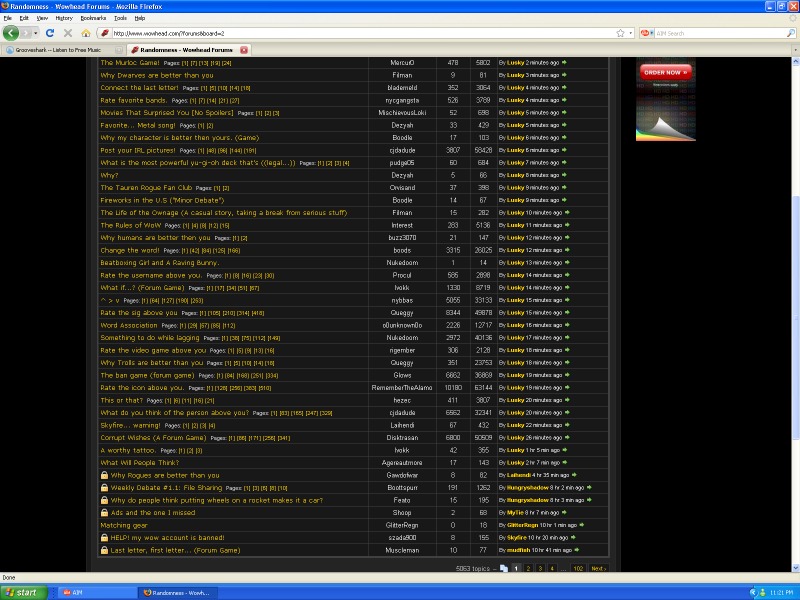Open the list all tabs dropdown
Image resolution: width=800 pixels, height=600 pixels.
(x=795, y=50)
